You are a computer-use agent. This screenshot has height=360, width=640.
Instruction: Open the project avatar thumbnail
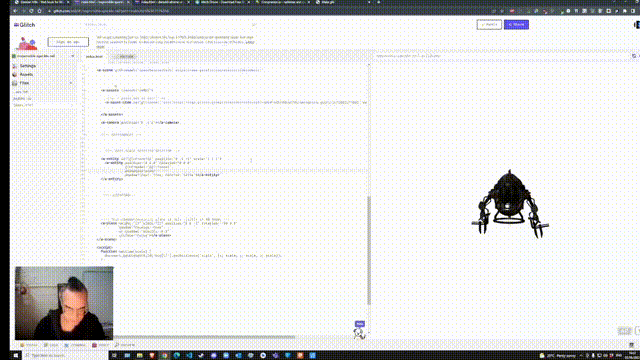point(27,42)
